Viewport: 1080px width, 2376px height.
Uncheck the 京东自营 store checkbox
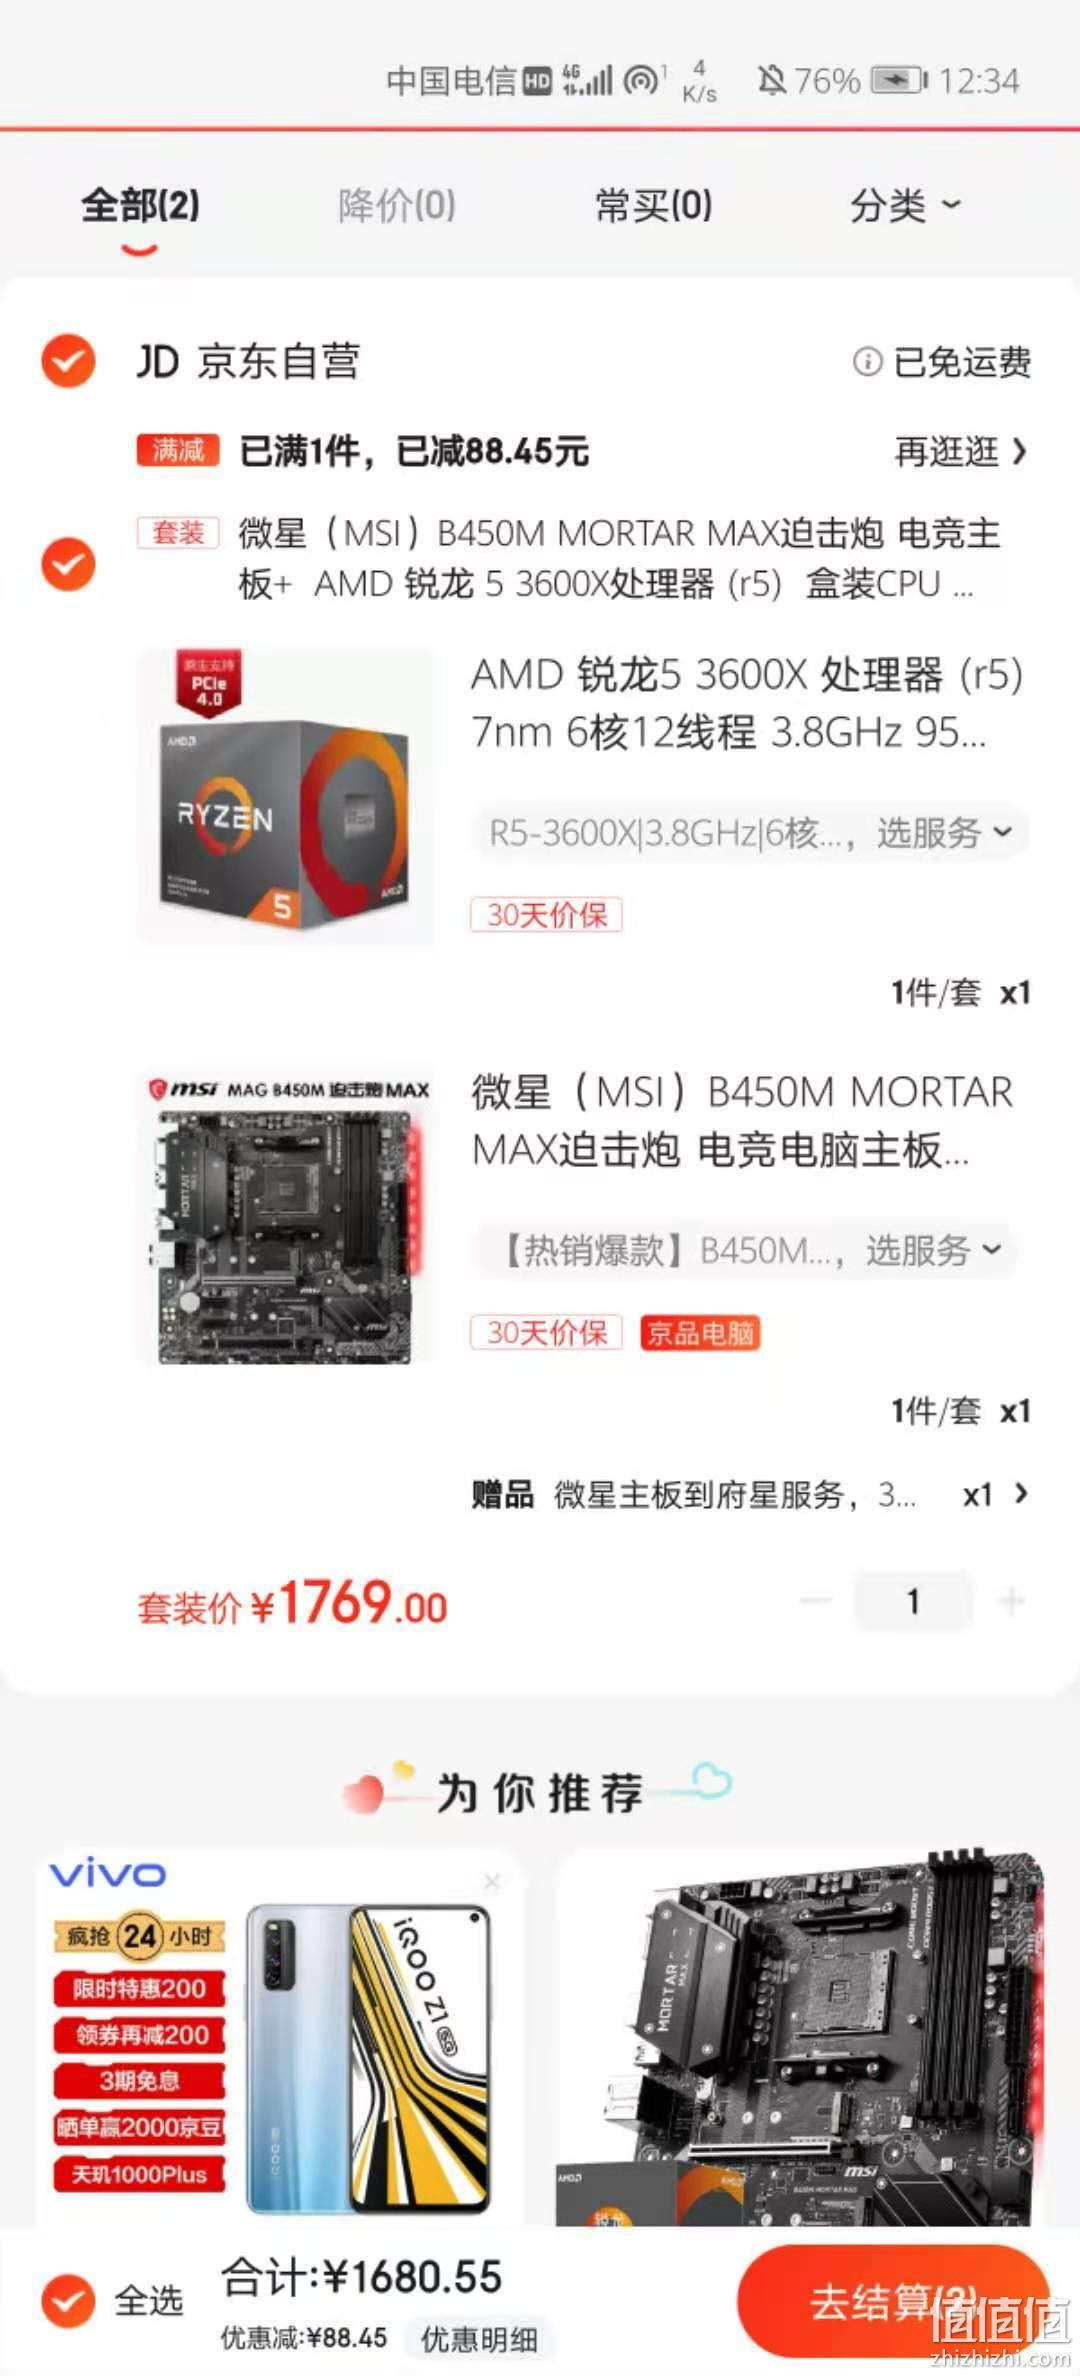point(68,361)
